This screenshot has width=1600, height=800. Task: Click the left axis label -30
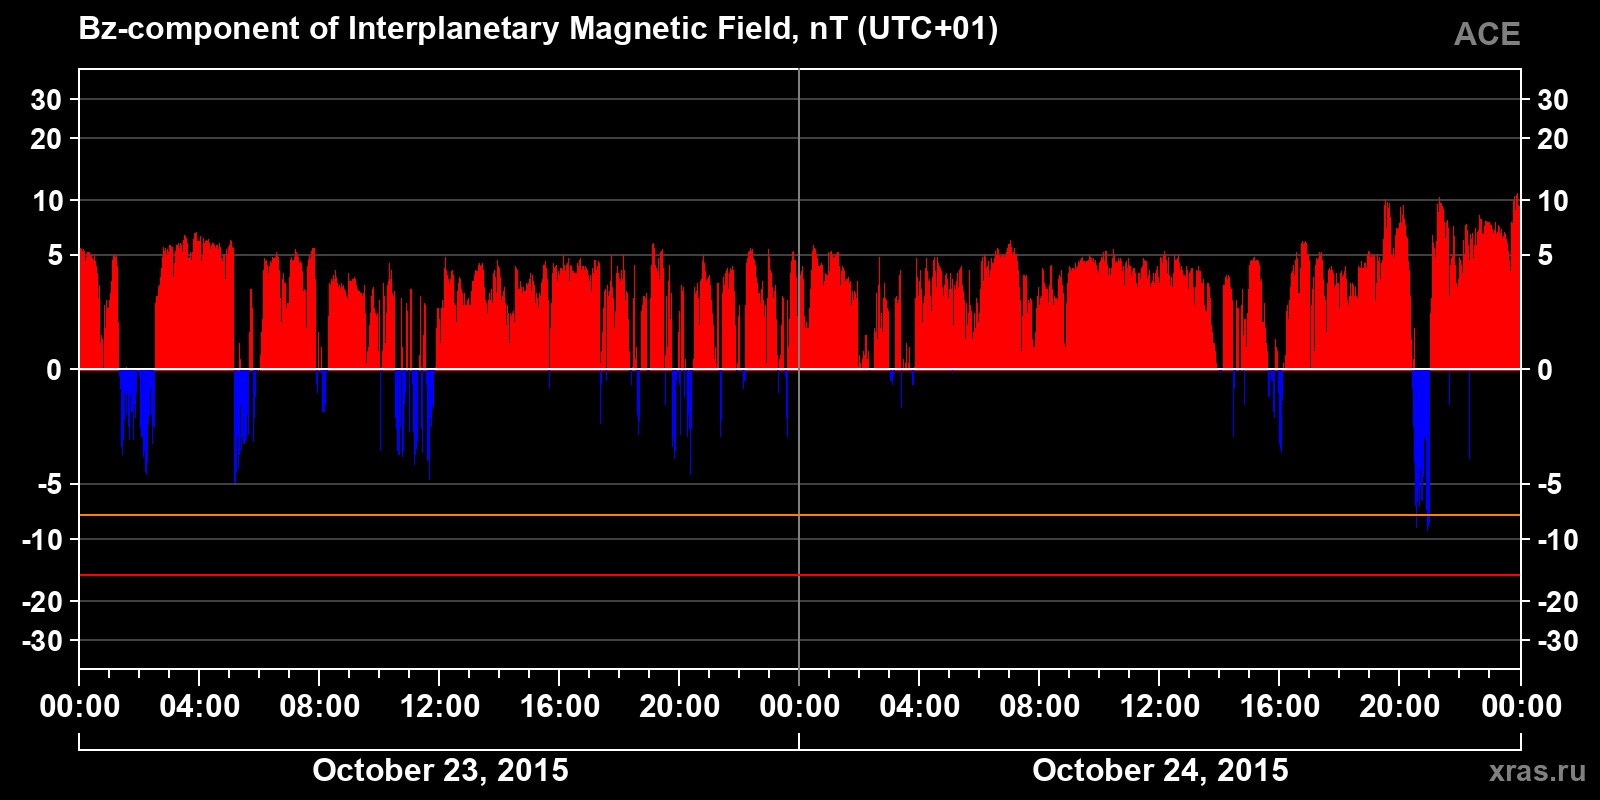click(x=42, y=641)
